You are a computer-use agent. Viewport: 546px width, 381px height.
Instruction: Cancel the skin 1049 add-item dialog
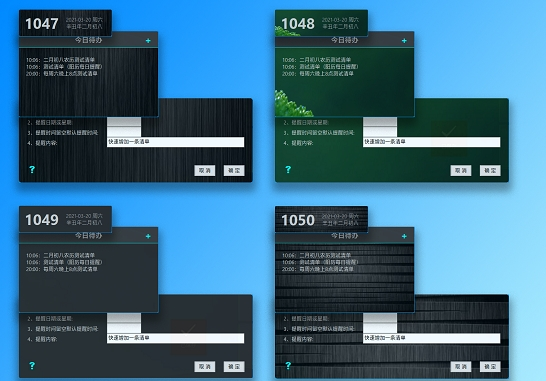205,366
